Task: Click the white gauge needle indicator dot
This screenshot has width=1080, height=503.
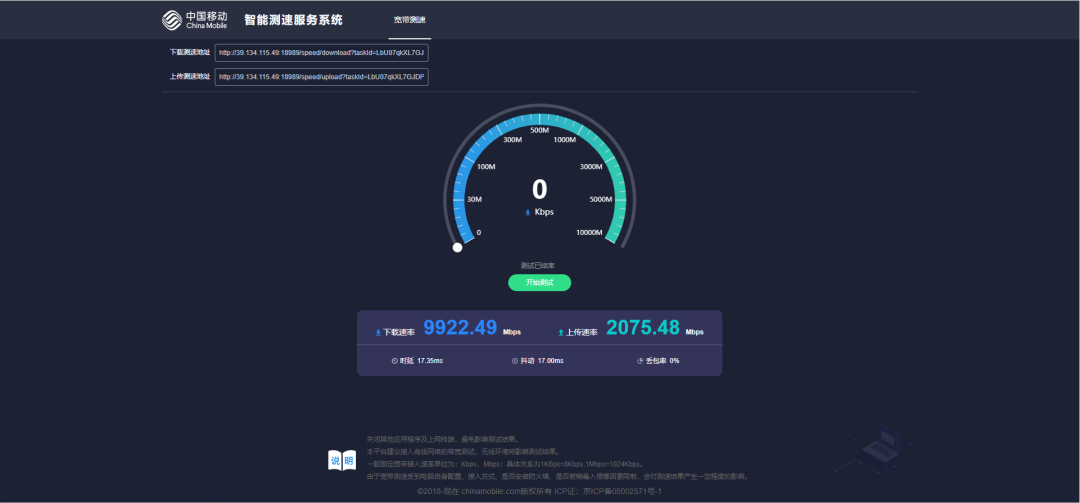Action: pyautogui.click(x=457, y=247)
